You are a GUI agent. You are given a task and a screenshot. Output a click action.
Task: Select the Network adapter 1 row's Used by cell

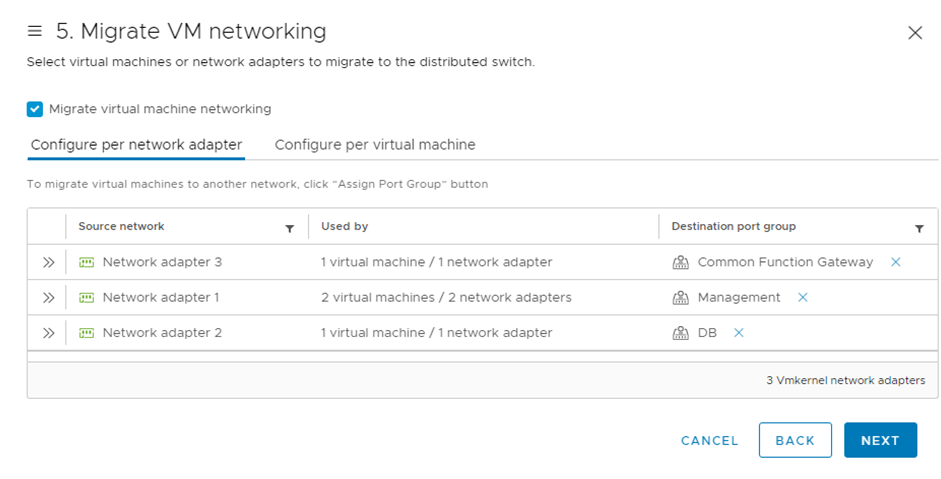[446, 297]
